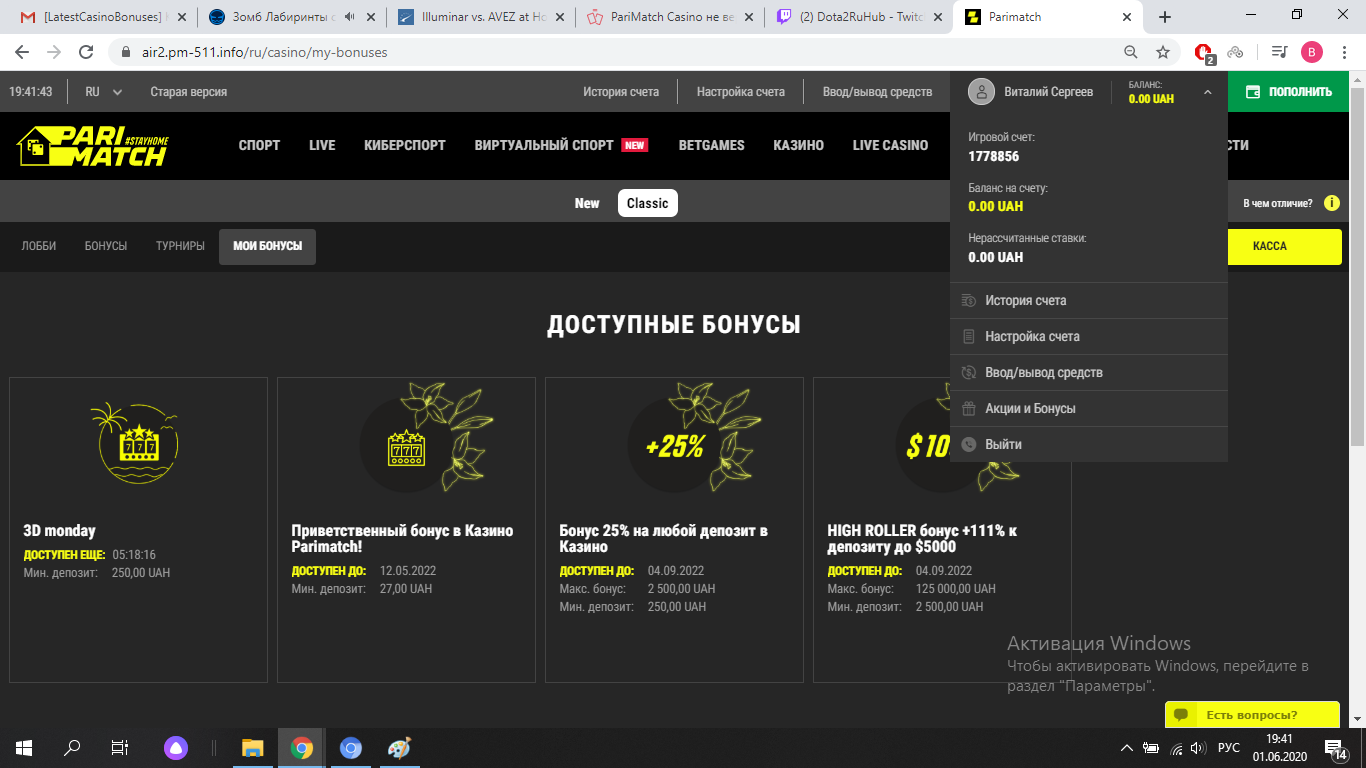Open the Chrome profile avatar 'B'
Image resolution: width=1366 pixels, height=768 pixels.
(1312, 52)
